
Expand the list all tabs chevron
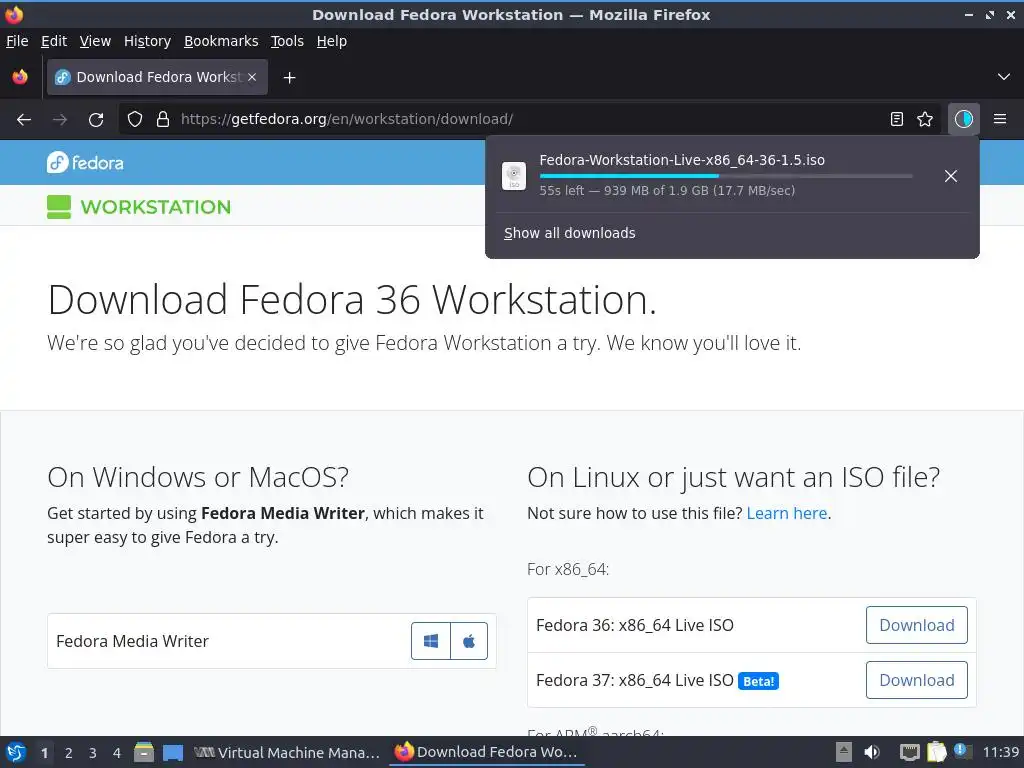click(1004, 77)
